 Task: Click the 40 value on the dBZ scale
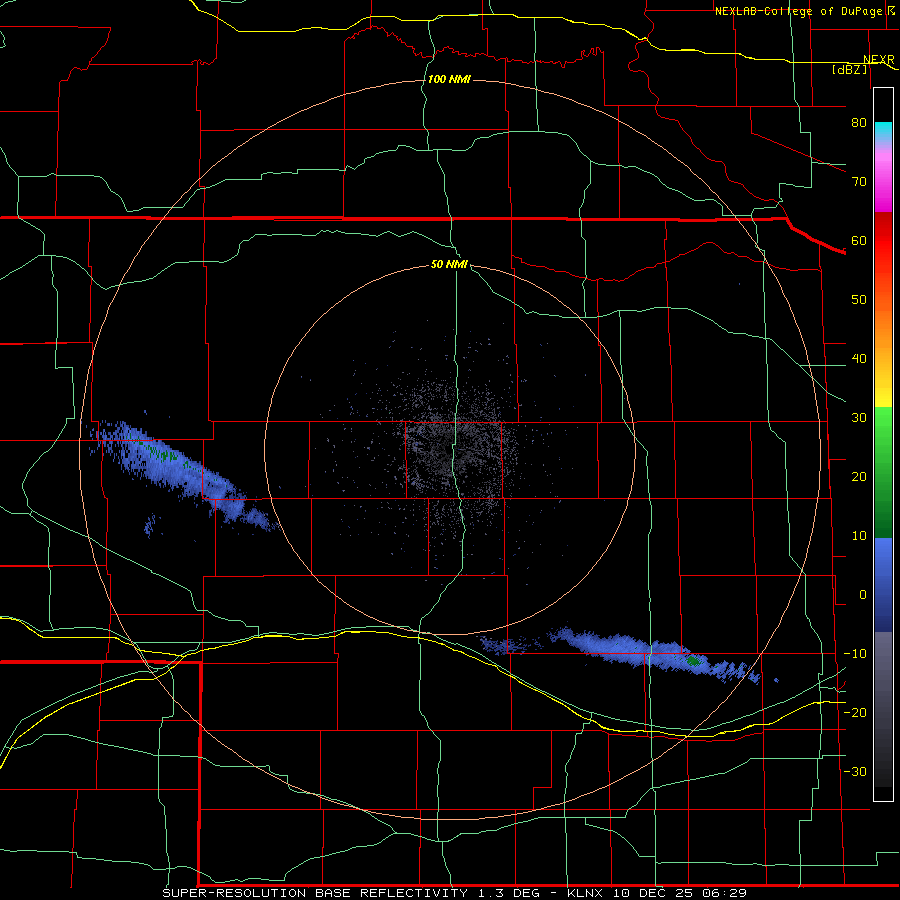(859, 359)
